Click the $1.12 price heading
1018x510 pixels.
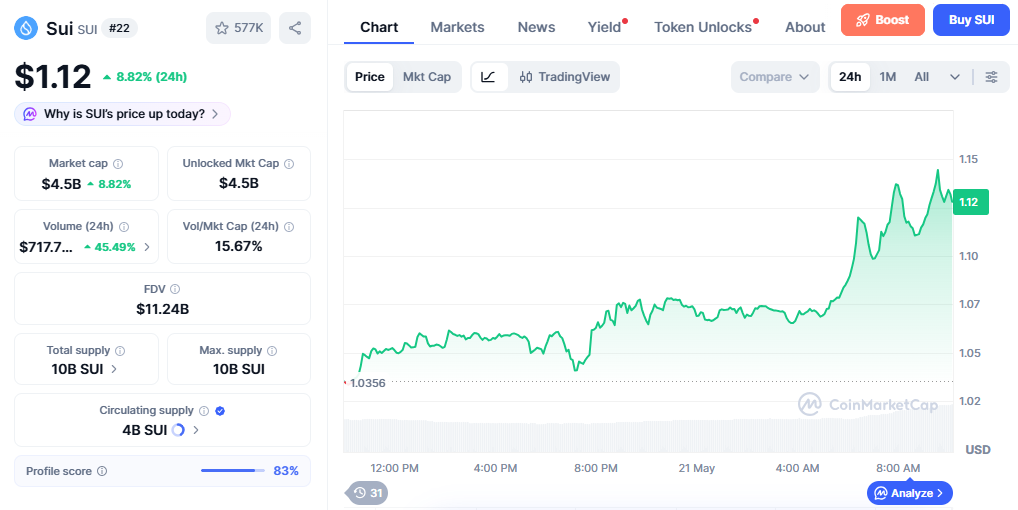[x=53, y=77]
